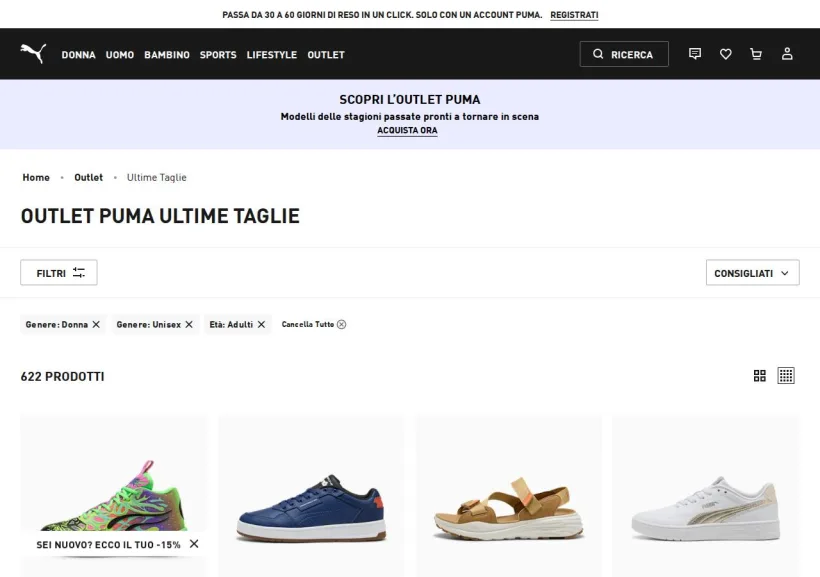This screenshot has height=577, width=820.
Task: Click the Ricerca search field
Action: (x=624, y=54)
